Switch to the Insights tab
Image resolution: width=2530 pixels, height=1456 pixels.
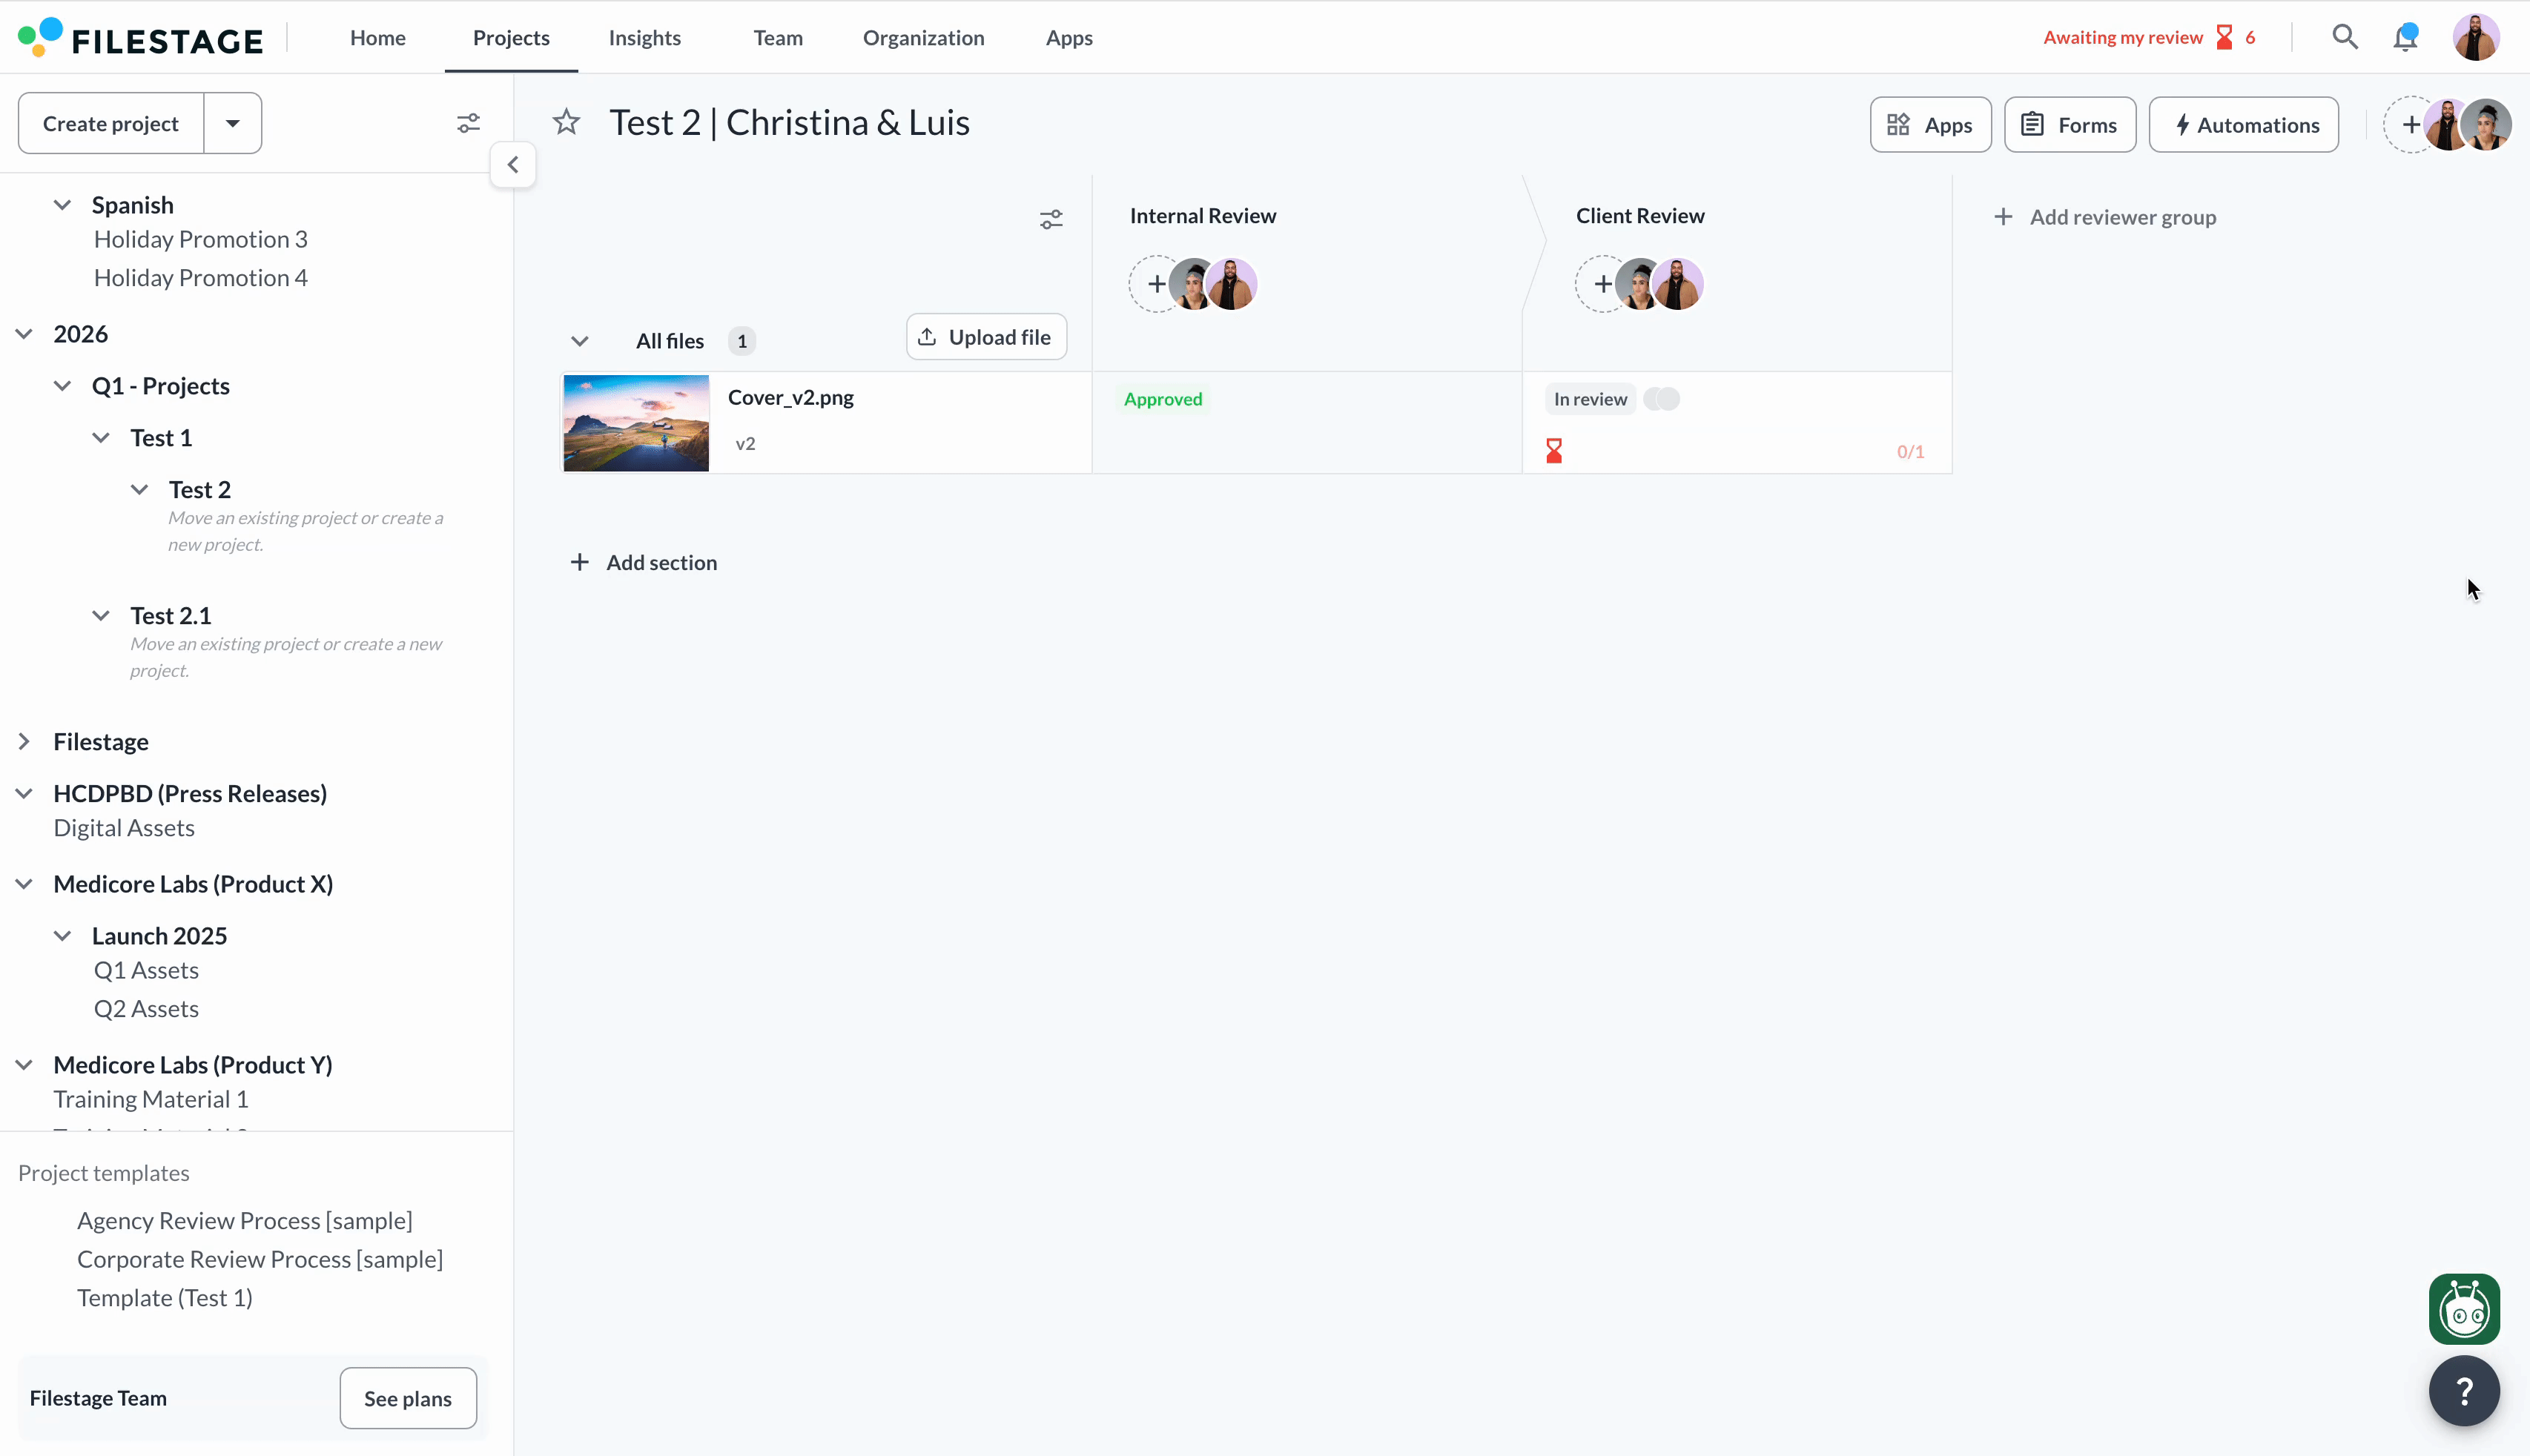click(645, 38)
